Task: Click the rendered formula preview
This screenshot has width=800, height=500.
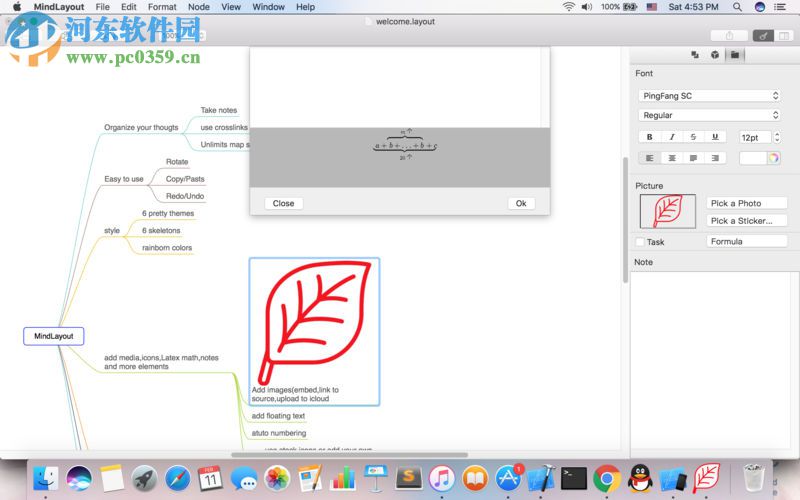Action: tap(405, 145)
